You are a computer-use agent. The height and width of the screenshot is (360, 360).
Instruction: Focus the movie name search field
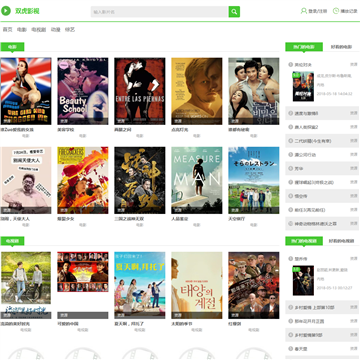click(x=160, y=12)
